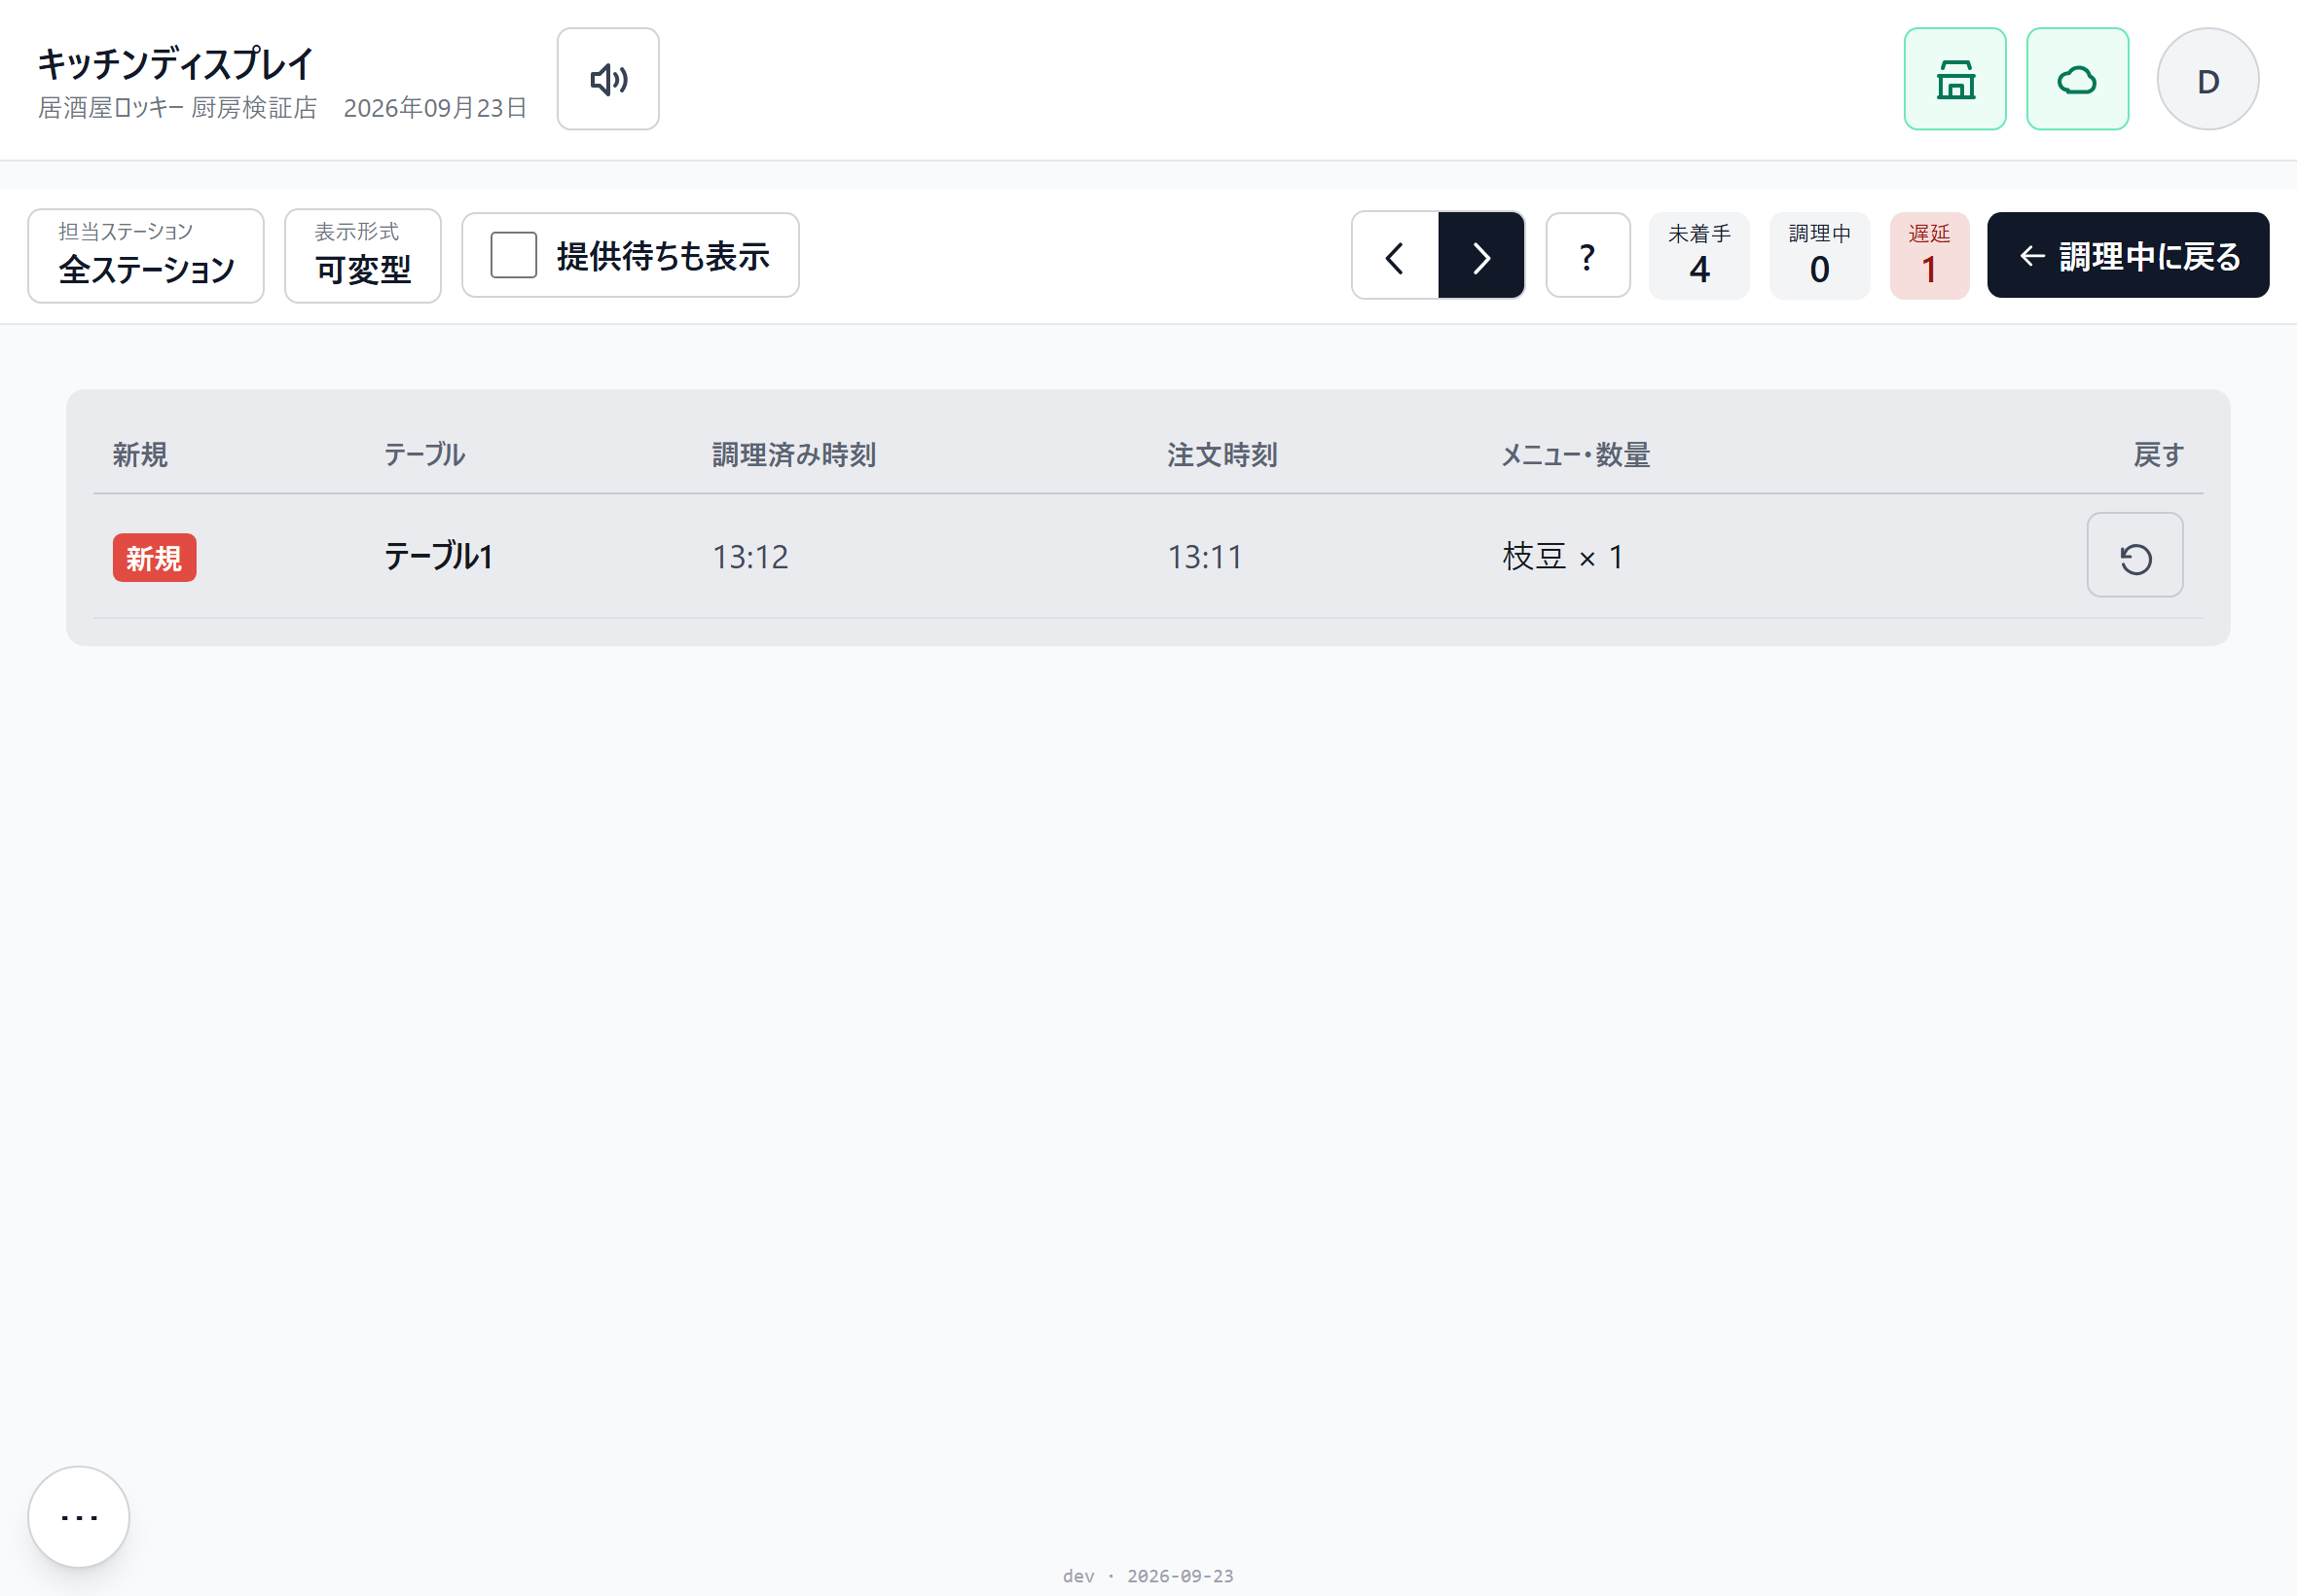Image resolution: width=2297 pixels, height=1596 pixels.
Task: Click キッチンディスプレイ title
Action: tap(176, 63)
